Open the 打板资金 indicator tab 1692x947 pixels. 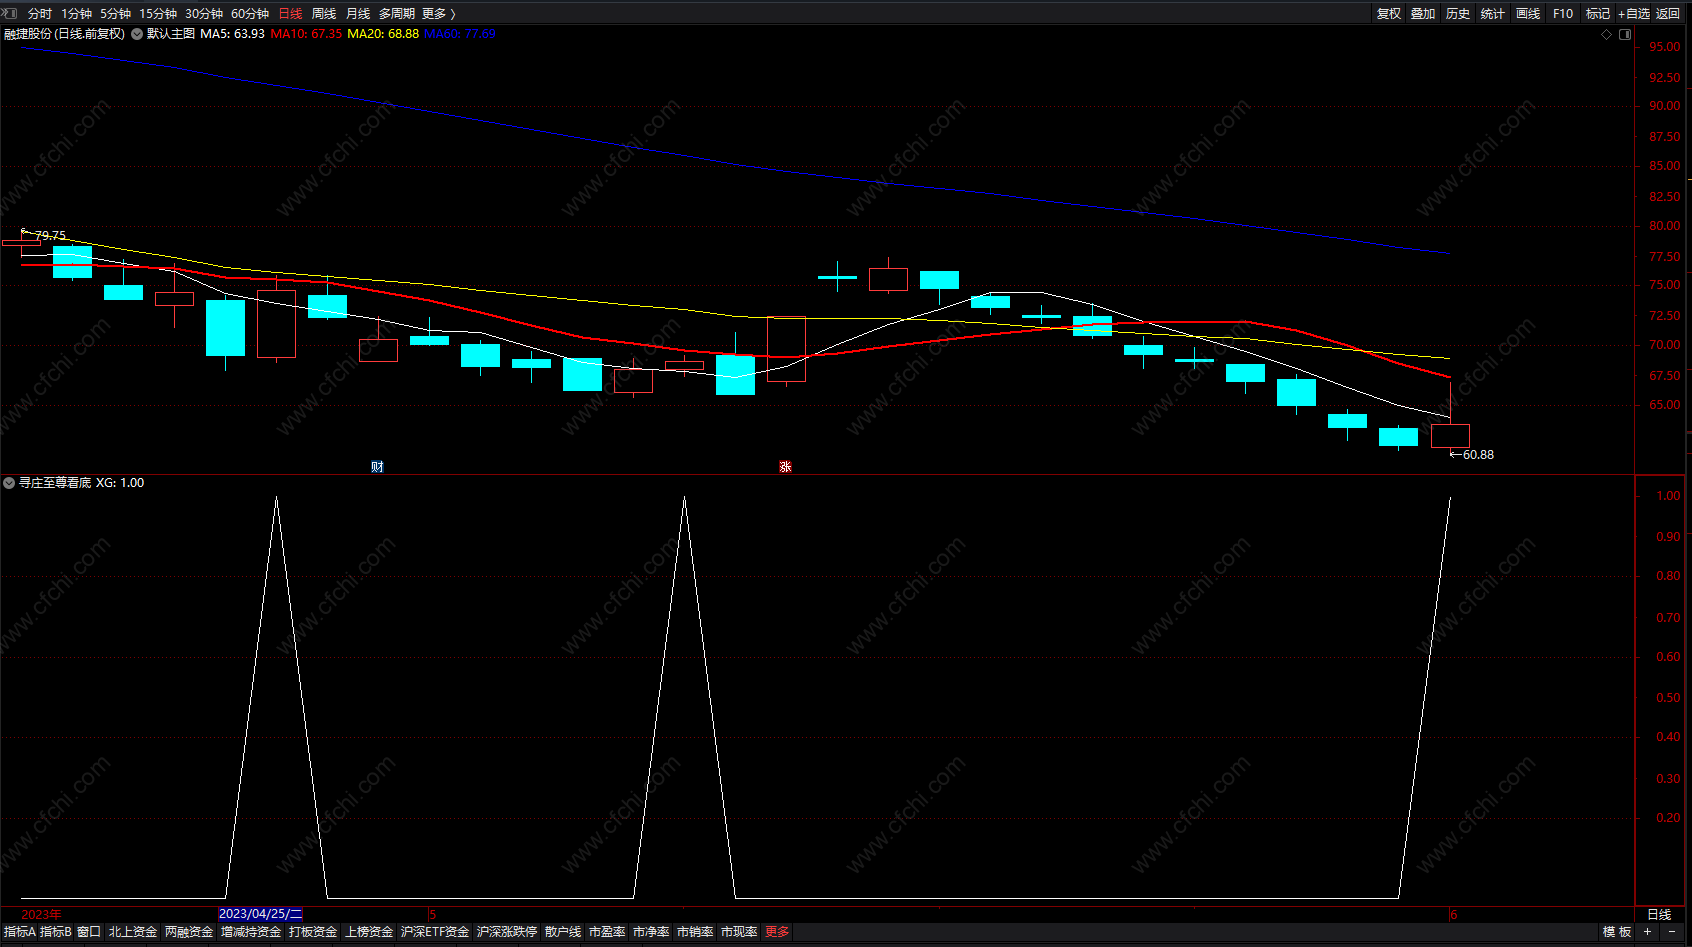point(313,932)
